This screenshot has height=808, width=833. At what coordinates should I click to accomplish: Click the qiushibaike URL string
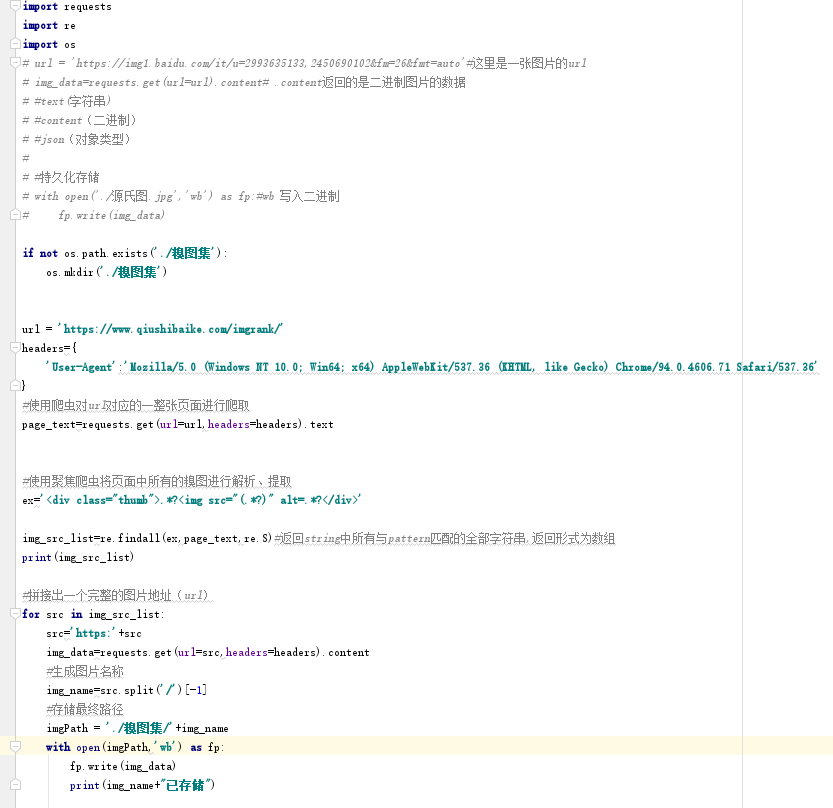coord(170,329)
